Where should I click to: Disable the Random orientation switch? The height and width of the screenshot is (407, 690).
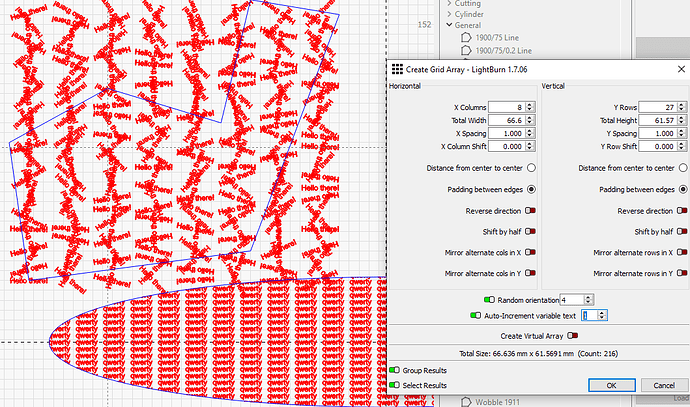pos(489,300)
